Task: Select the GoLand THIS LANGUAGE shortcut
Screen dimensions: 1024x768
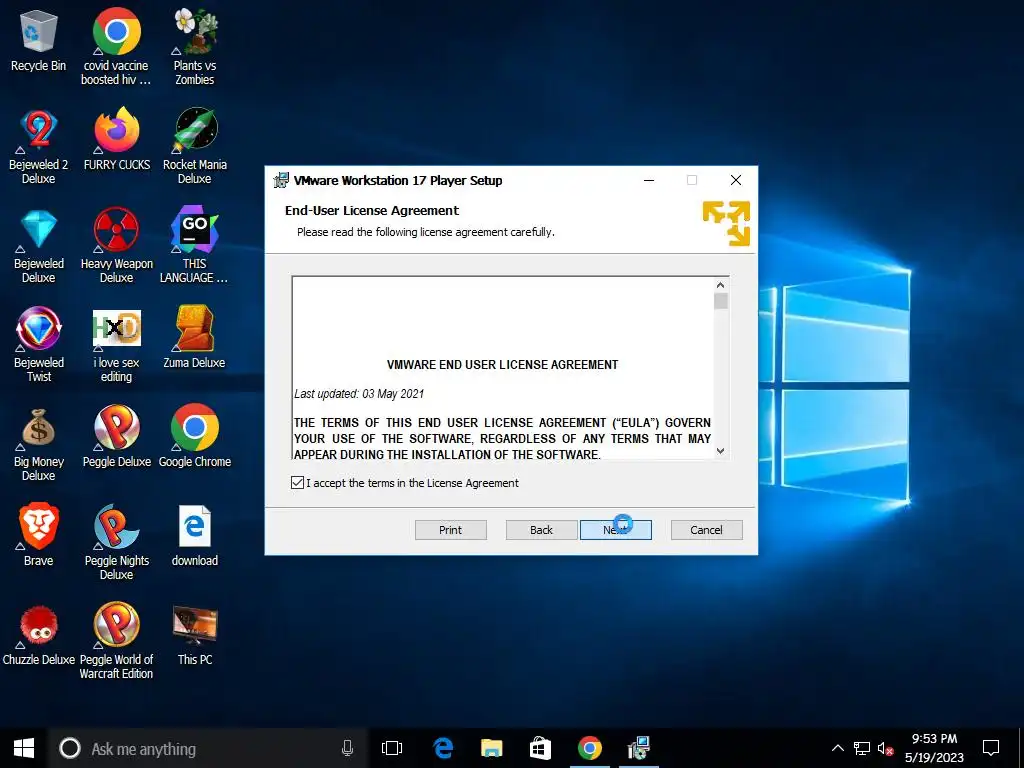Action: point(195,246)
